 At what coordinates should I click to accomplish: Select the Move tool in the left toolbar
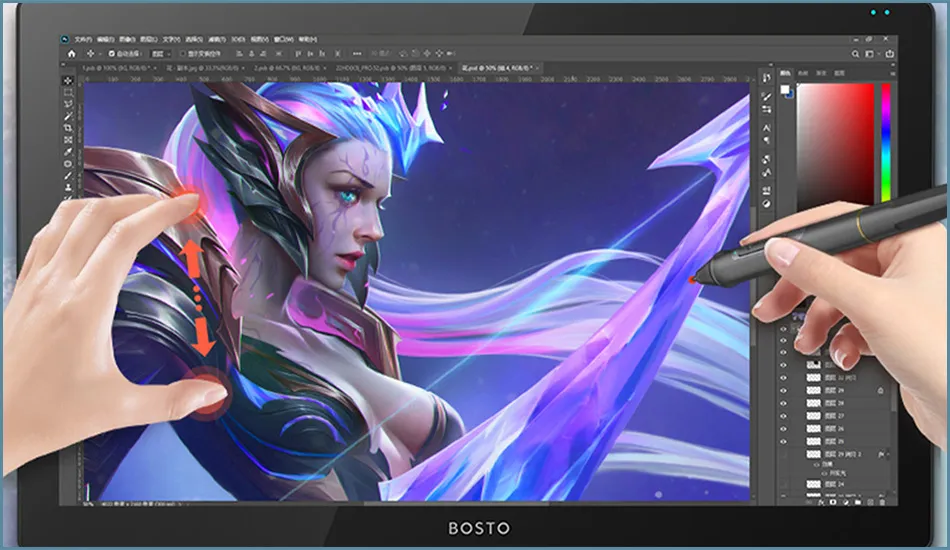(x=68, y=81)
